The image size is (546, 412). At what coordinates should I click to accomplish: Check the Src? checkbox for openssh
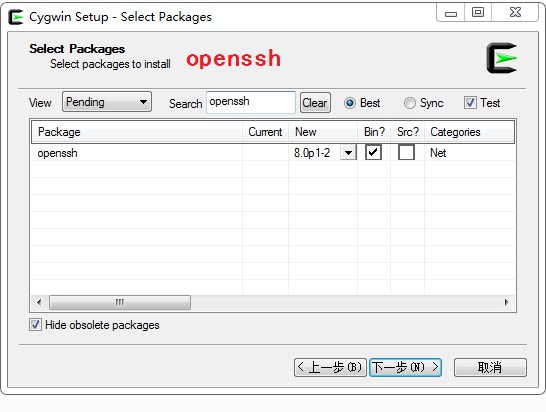point(406,153)
